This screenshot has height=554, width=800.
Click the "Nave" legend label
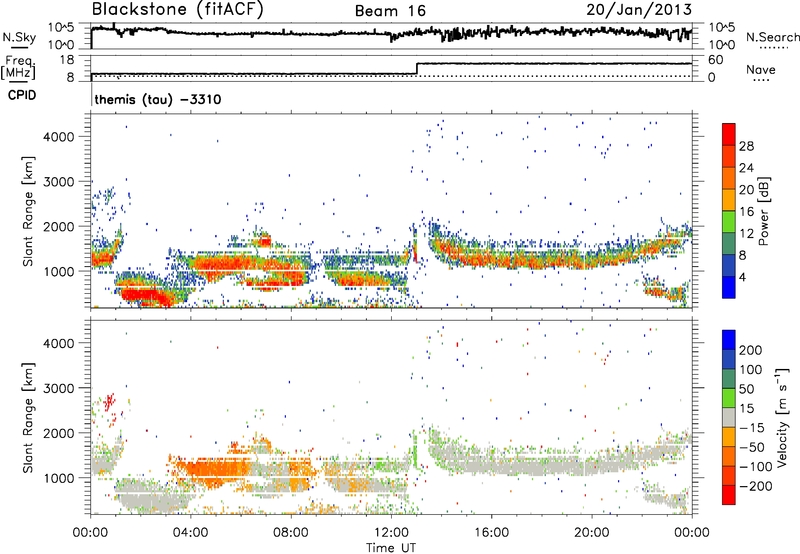coord(760,69)
